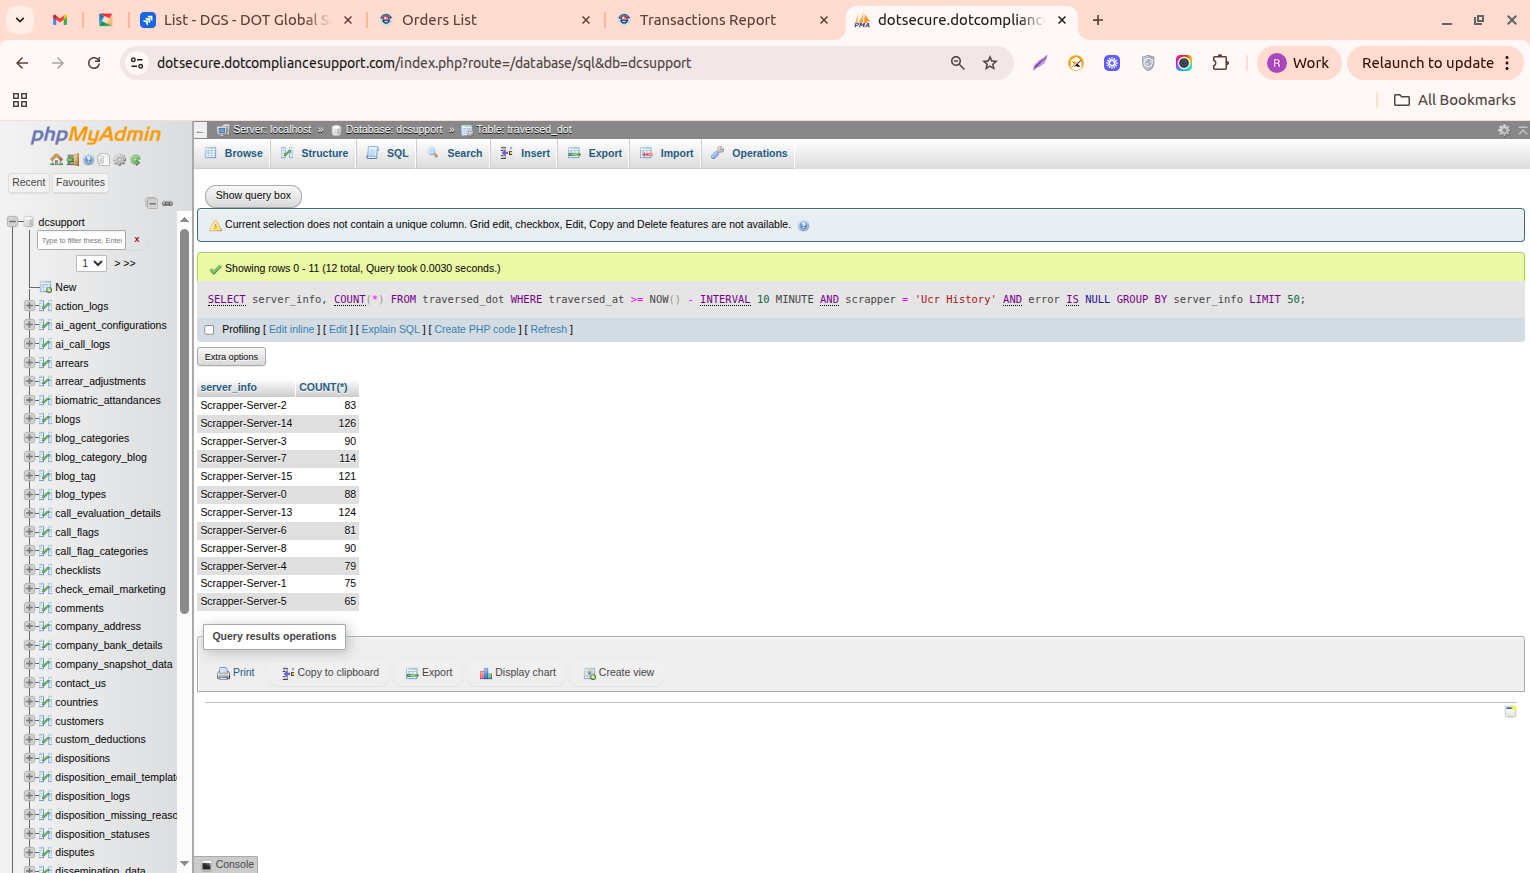Open the page settings gear icon at top right
1530x873 pixels.
1503,130
